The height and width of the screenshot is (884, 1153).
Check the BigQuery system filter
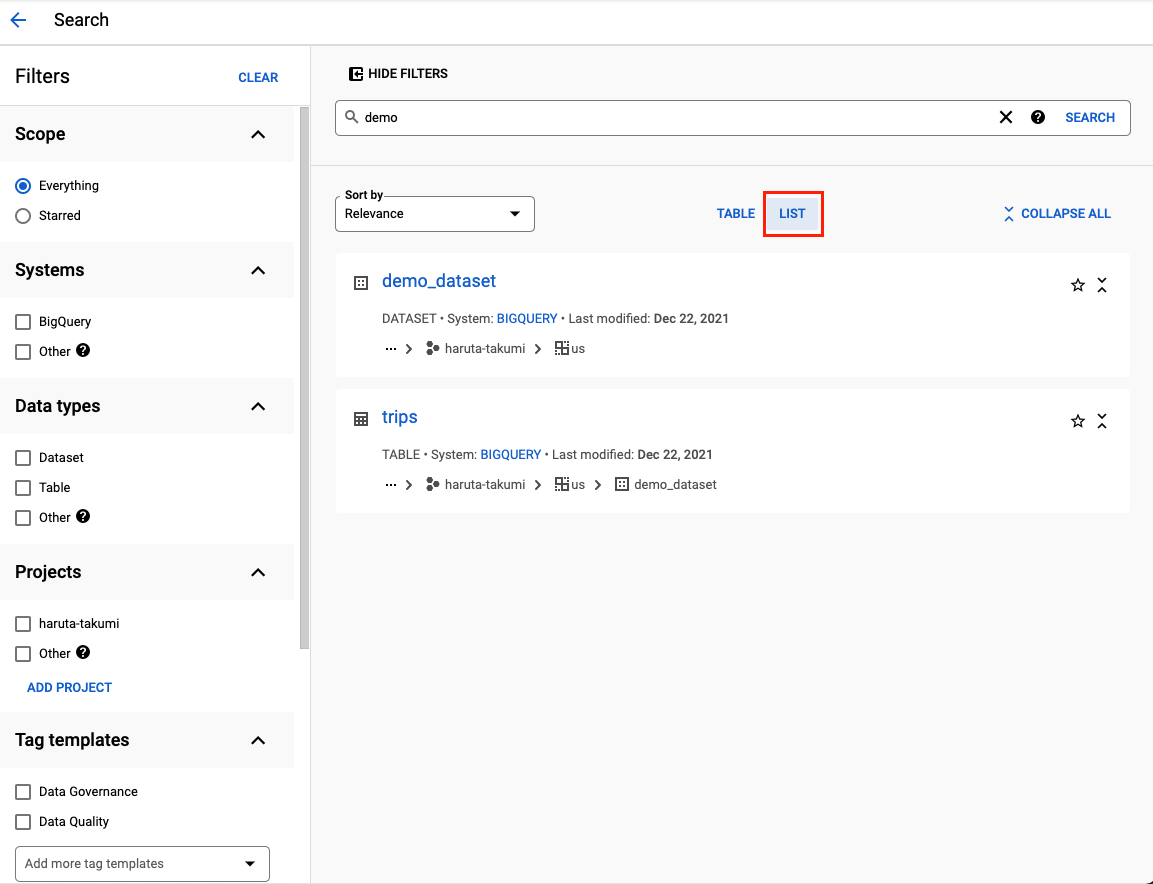point(21,321)
